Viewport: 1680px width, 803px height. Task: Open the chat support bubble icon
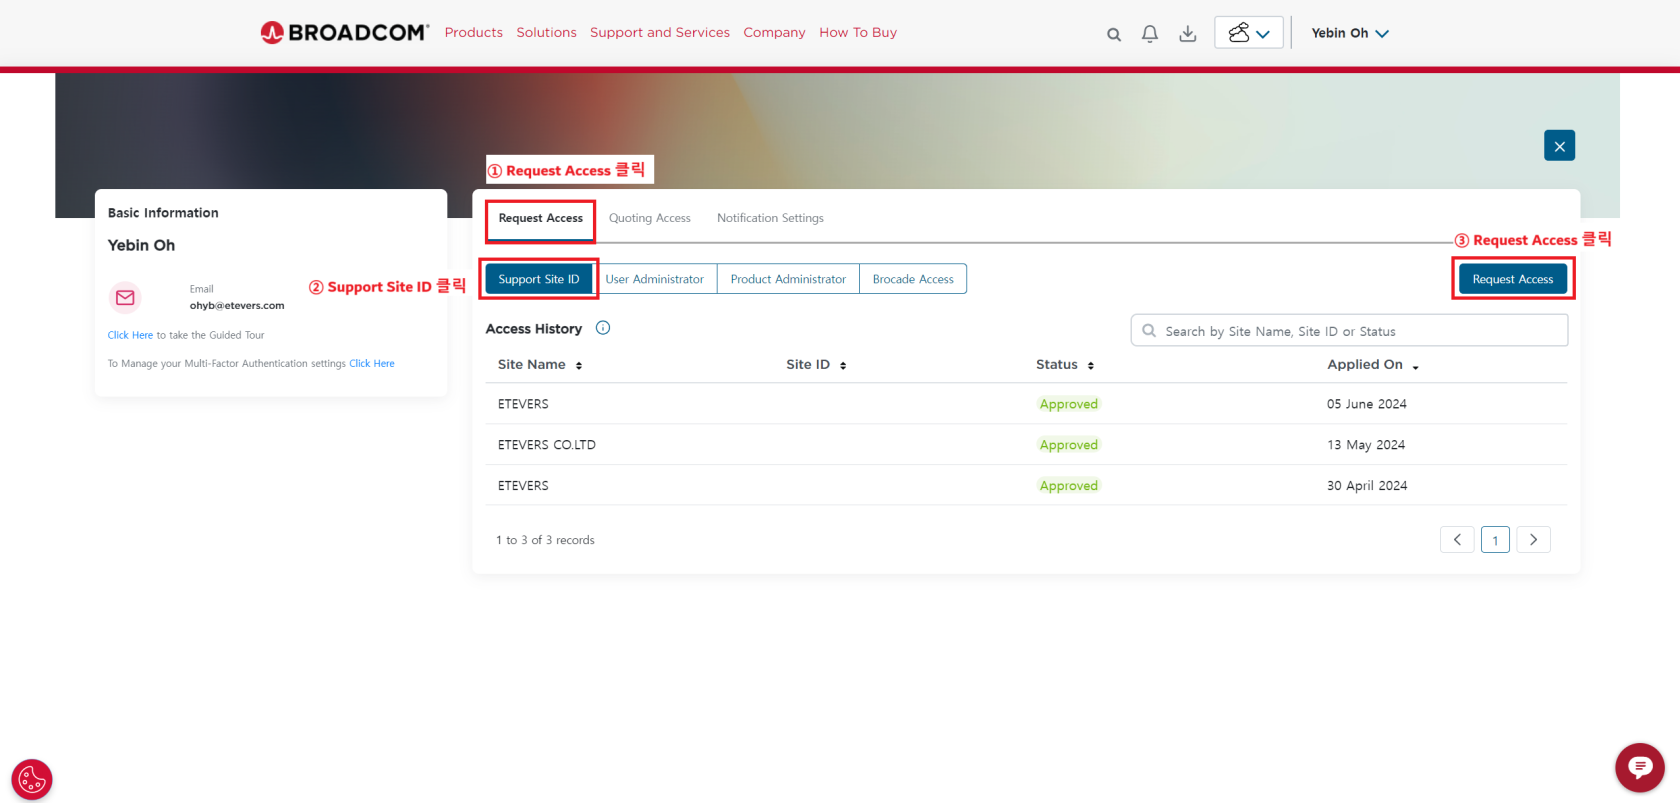(x=1639, y=767)
